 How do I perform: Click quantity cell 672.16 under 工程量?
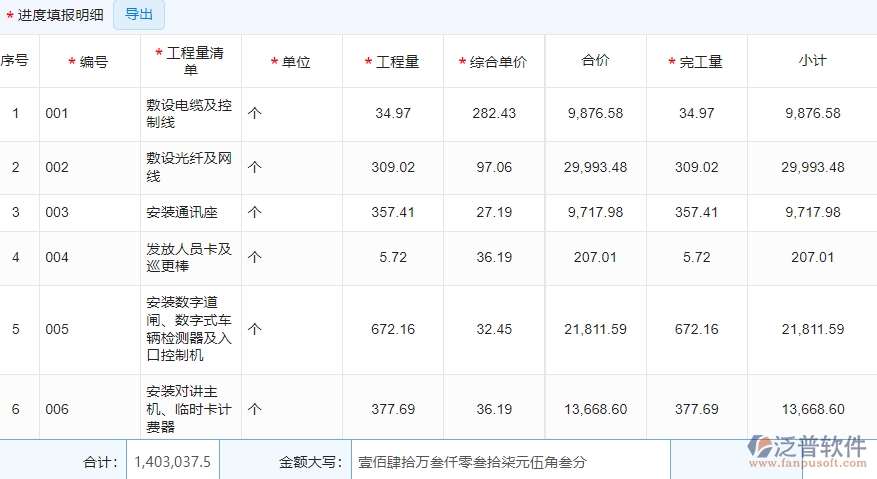(393, 329)
